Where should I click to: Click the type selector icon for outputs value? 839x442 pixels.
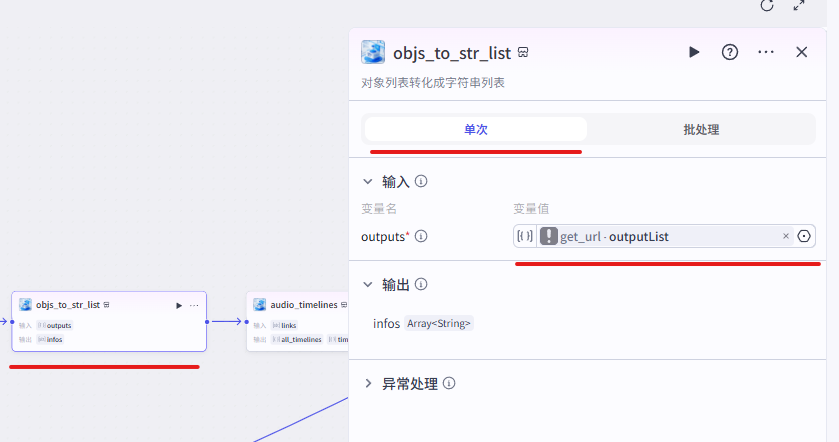pos(525,236)
